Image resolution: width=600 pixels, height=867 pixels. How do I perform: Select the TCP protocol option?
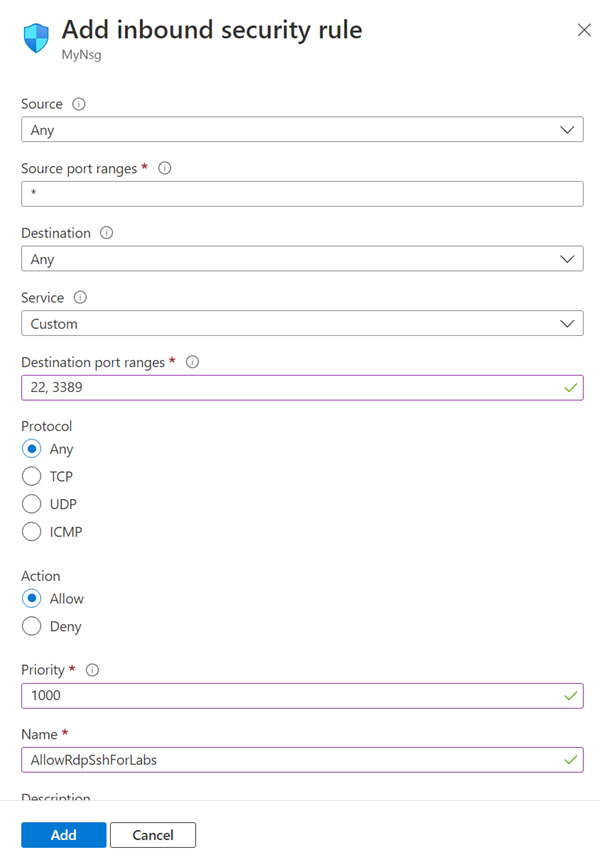point(31,476)
